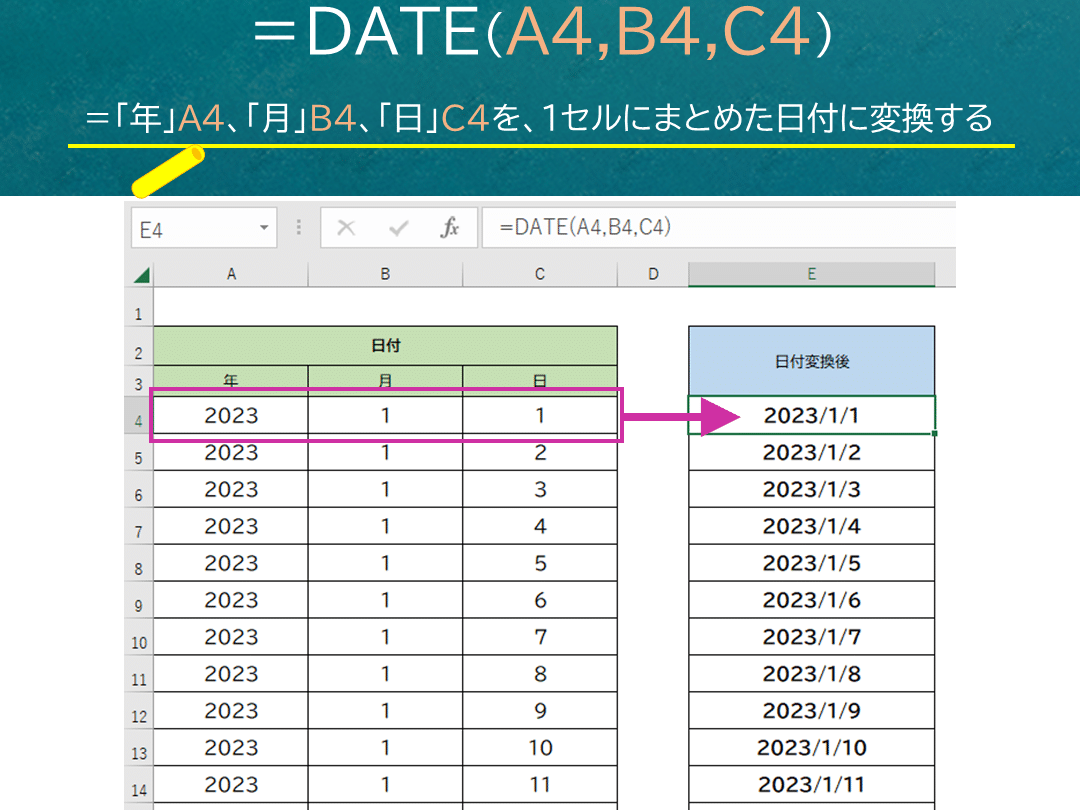Click column header A
The height and width of the screenshot is (810, 1080).
pos(230,273)
